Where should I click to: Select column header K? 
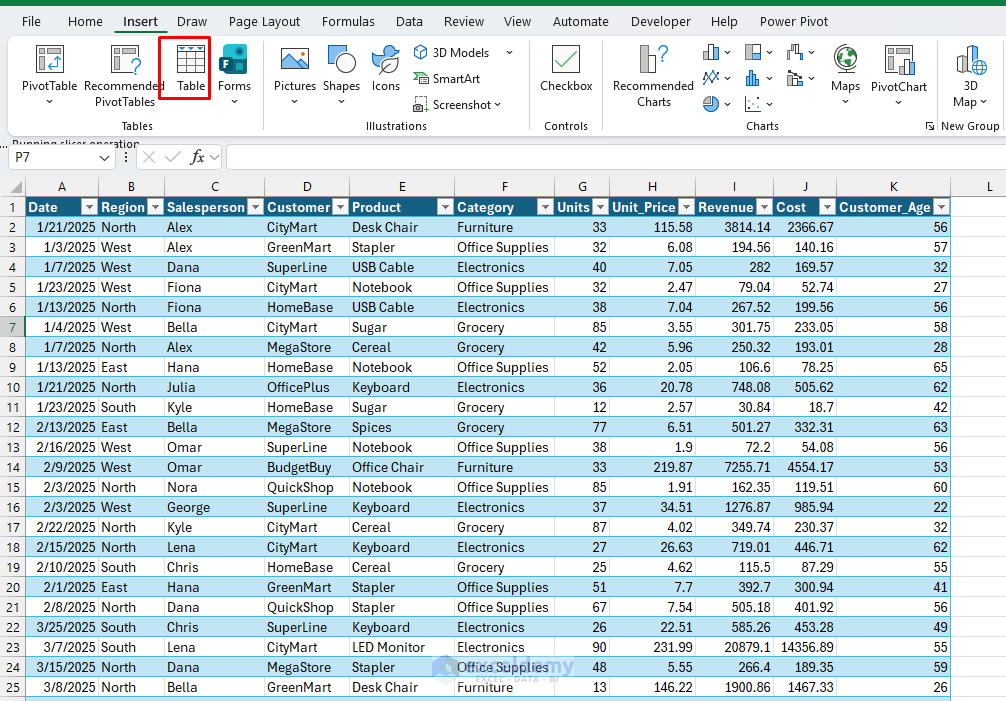(893, 187)
